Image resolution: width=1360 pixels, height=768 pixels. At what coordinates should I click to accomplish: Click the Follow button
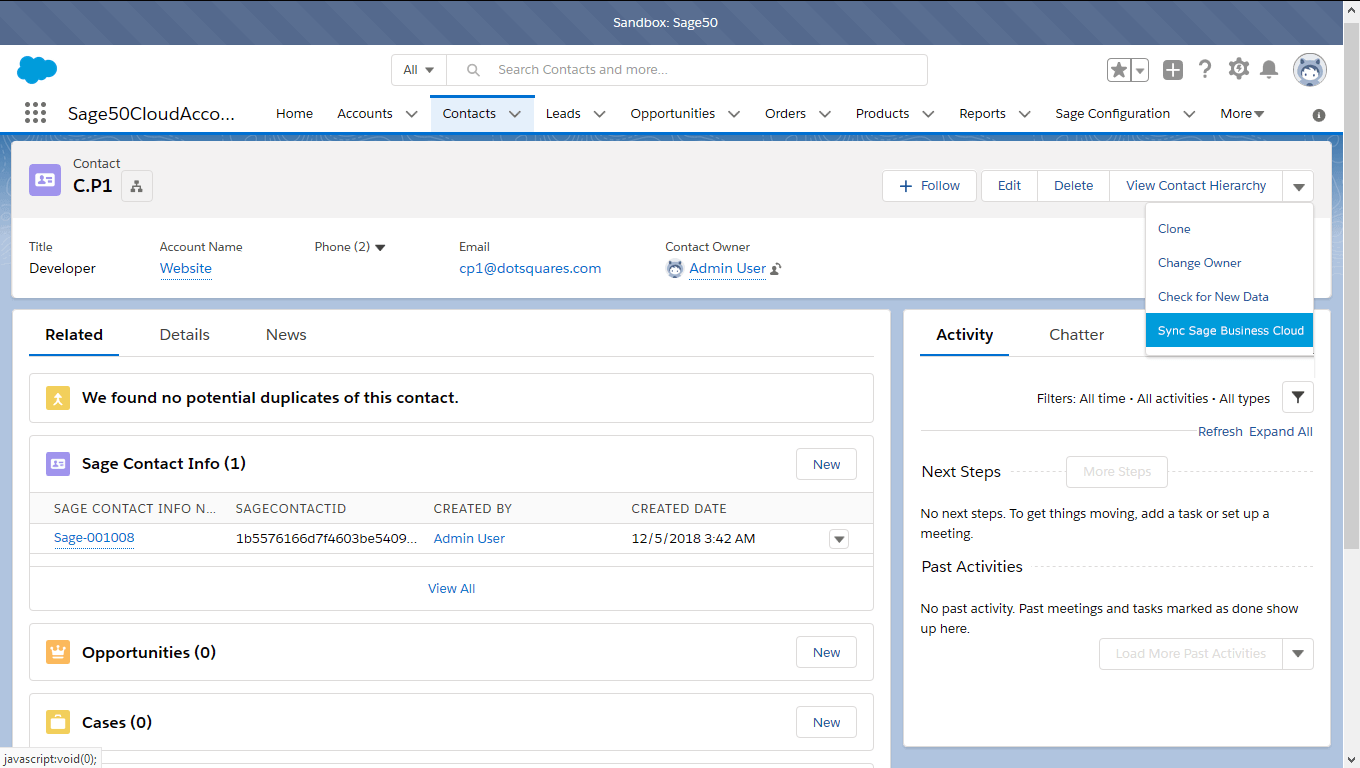tap(929, 186)
